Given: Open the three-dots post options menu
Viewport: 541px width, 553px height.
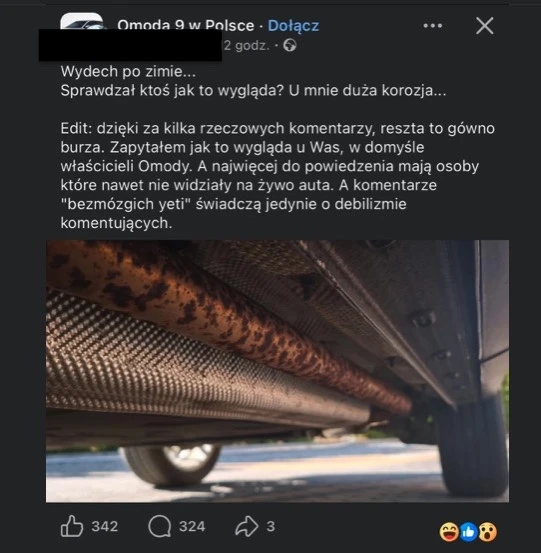Looking at the screenshot, I should point(433,26).
